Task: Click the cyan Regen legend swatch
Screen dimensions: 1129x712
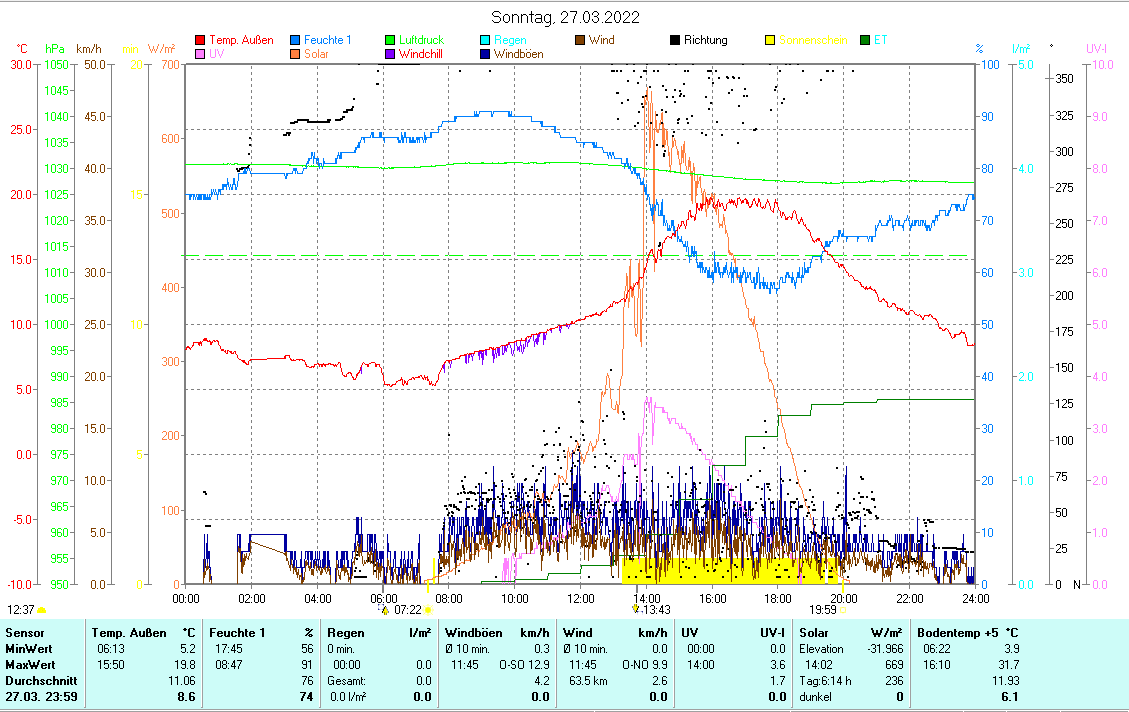Action: (486, 40)
